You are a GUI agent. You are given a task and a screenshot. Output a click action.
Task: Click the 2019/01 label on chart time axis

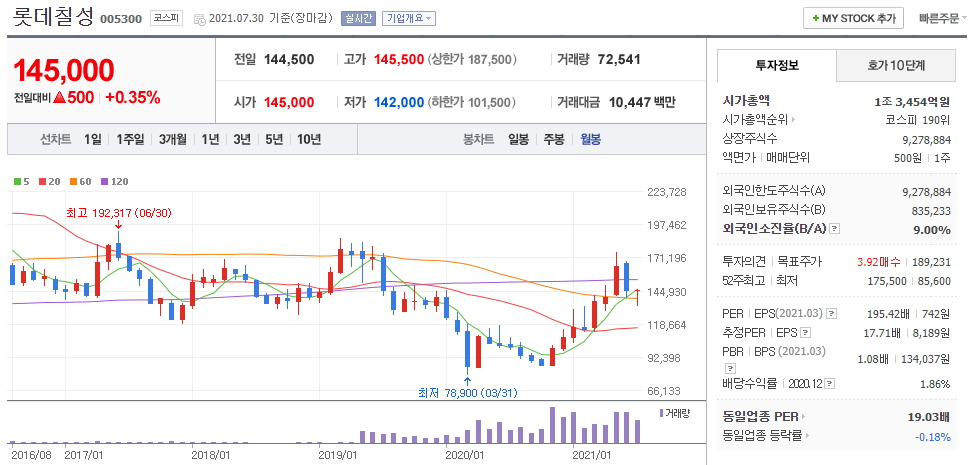[337, 454]
